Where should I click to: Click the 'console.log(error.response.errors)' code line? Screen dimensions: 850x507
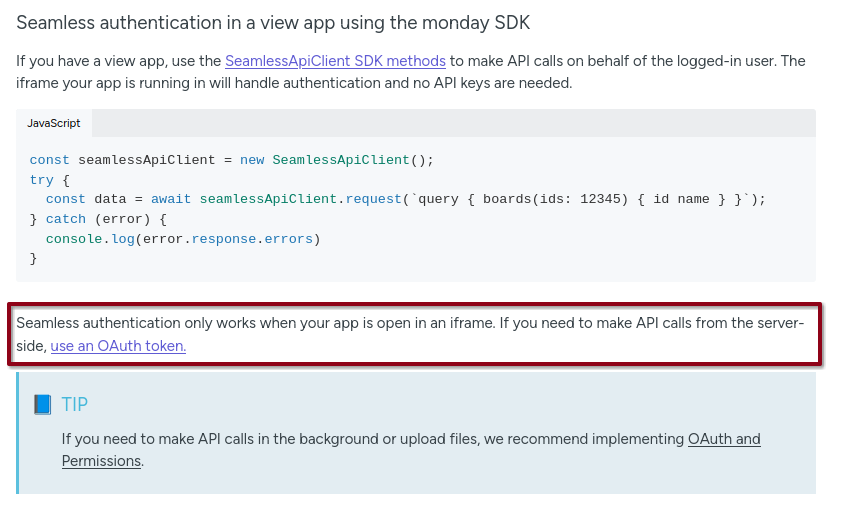point(183,239)
